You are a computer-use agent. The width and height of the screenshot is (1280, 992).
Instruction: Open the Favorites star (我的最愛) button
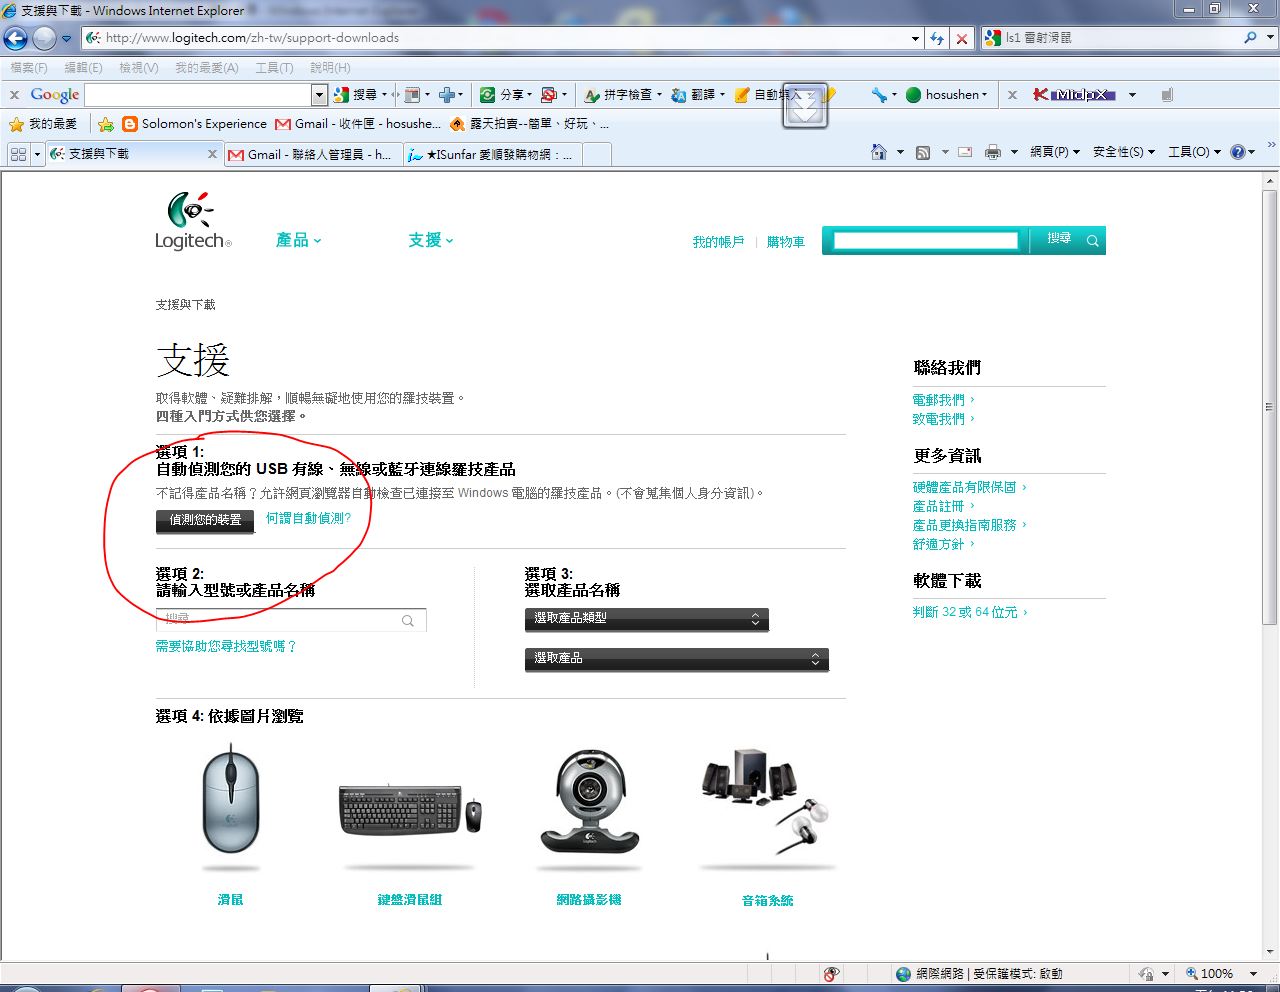pyautogui.click(x=43, y=124)
